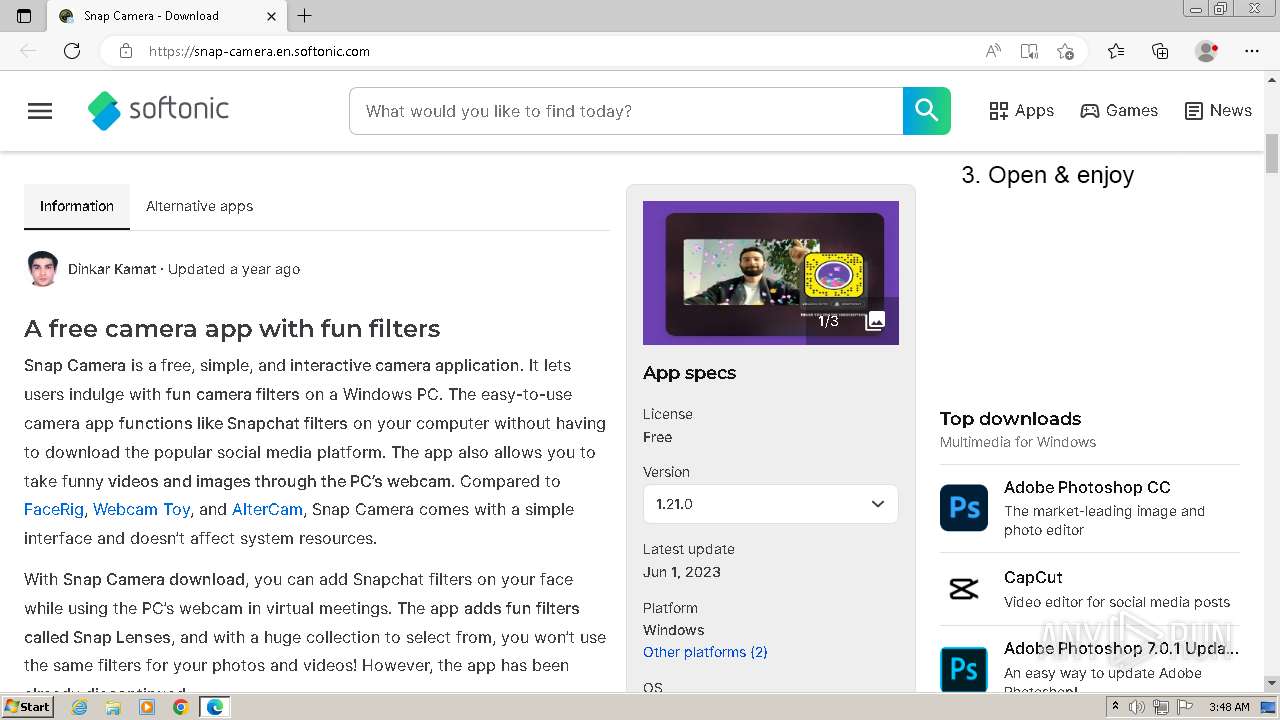Open a new browser tab
Viewport: 1280px width, 720px height.
(x=305, y=16)
